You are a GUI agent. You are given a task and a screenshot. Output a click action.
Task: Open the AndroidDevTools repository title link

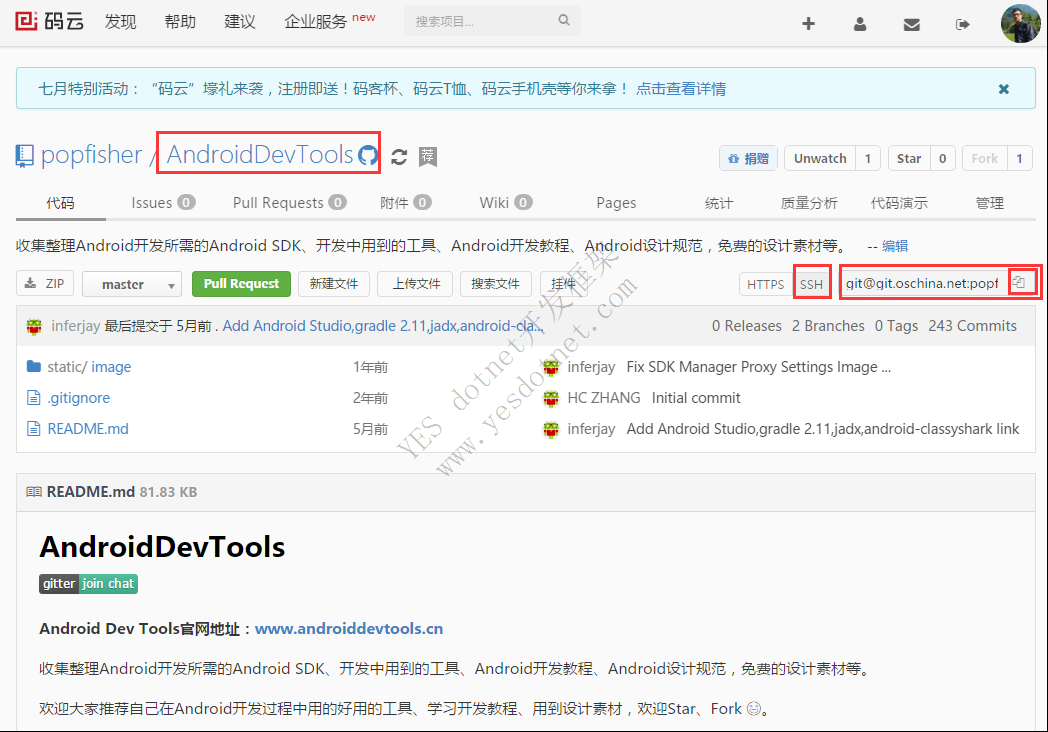[259, 154]
